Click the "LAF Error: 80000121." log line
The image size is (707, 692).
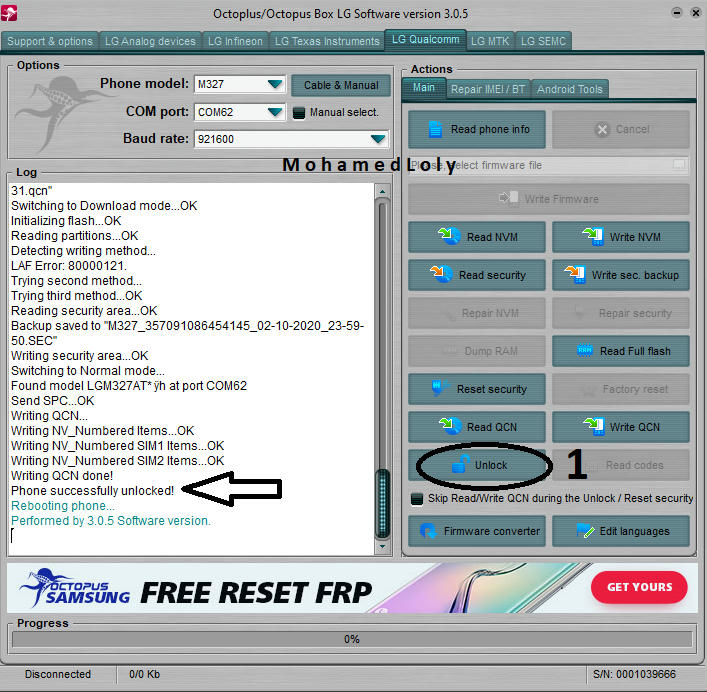tap(69, 266)
